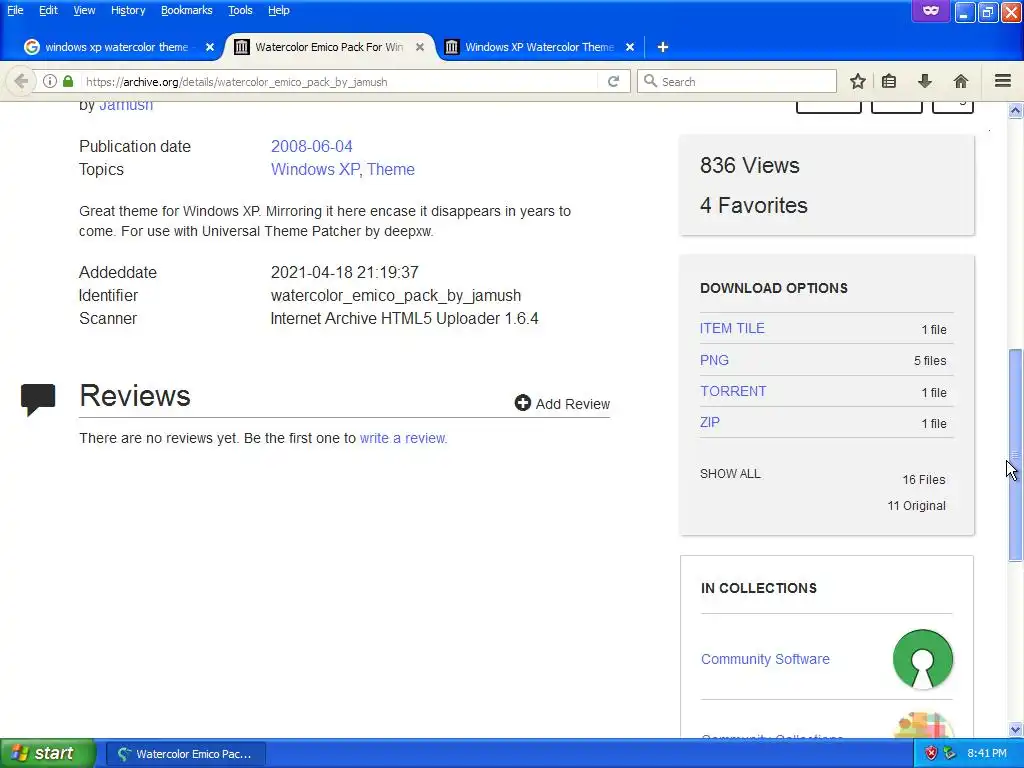1024x768 pixels.
Task: Click the Add Review plus icon
Action: click(x=522, y=403)
